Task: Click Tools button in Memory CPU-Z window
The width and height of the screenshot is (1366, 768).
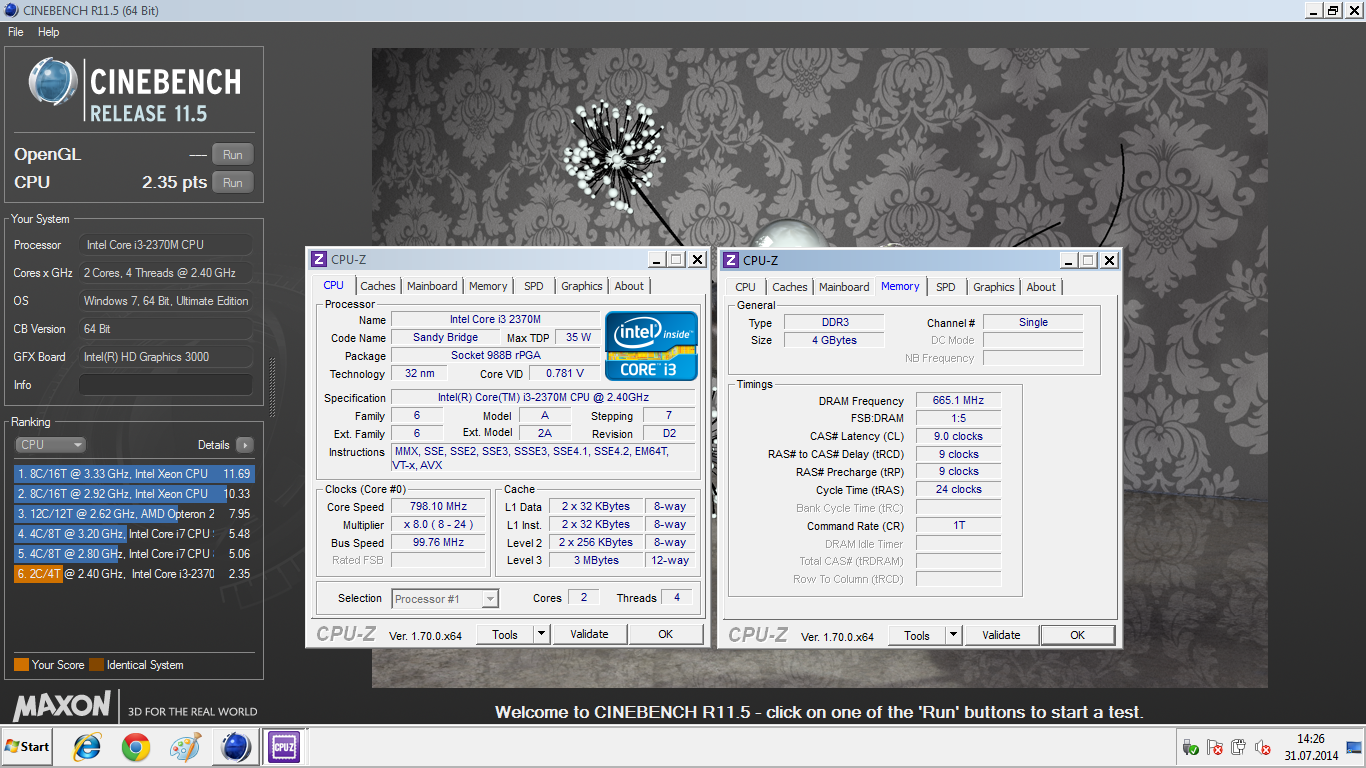Action: 917,634
